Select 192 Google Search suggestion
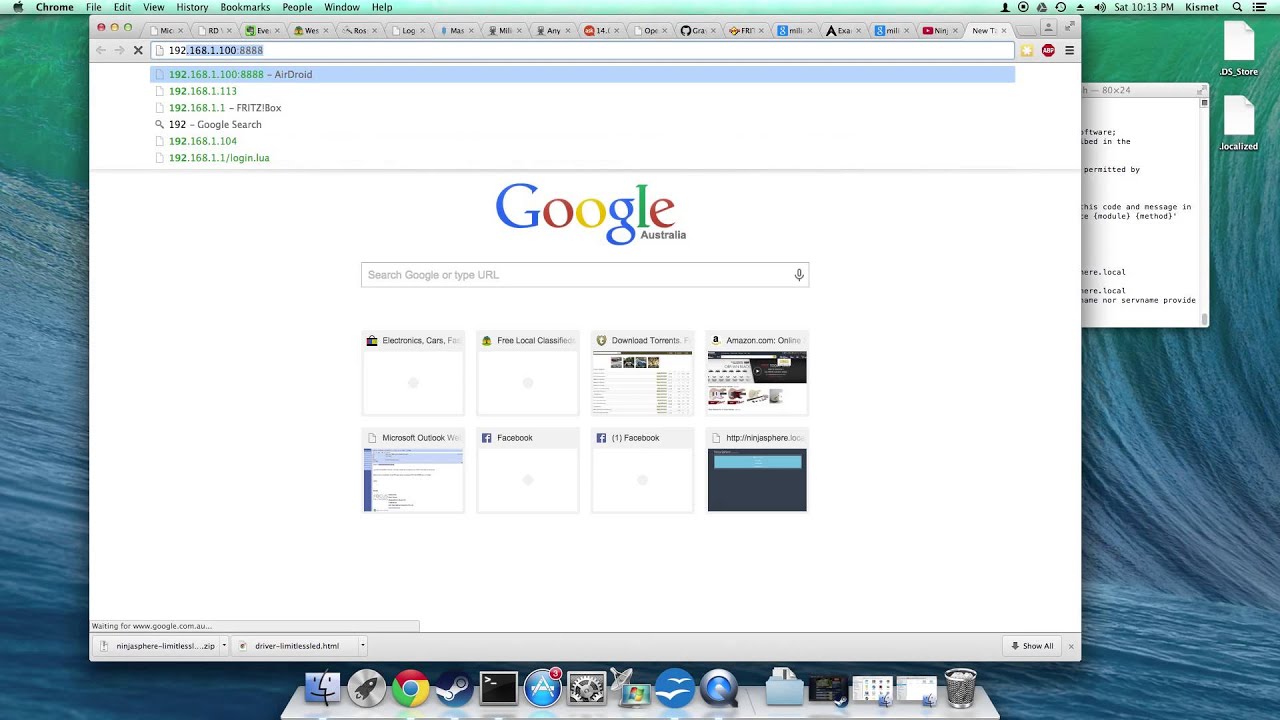This screenshot has height=720, width=1280. point(582,124)
